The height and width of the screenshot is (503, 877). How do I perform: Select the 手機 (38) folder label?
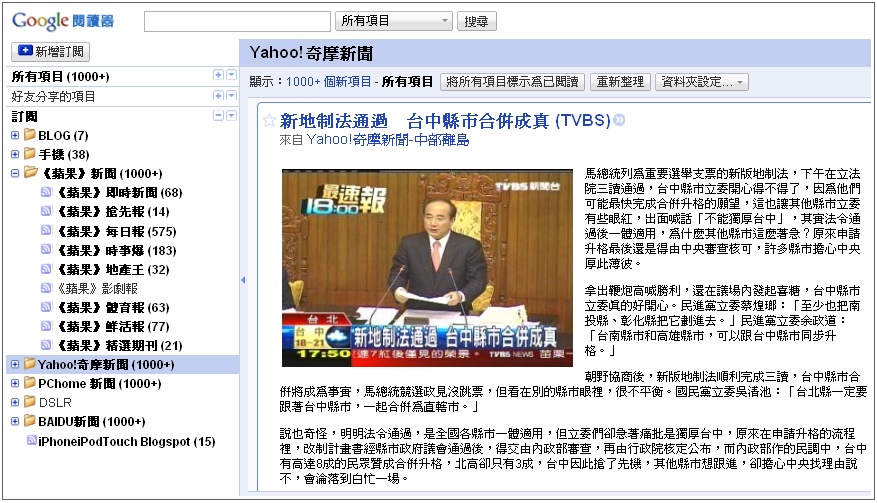point(64,154)
